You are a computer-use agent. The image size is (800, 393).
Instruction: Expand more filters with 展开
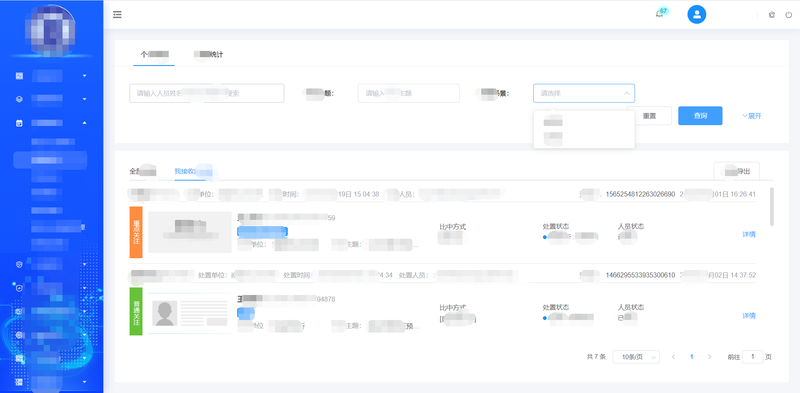click(x=752, y=116)
